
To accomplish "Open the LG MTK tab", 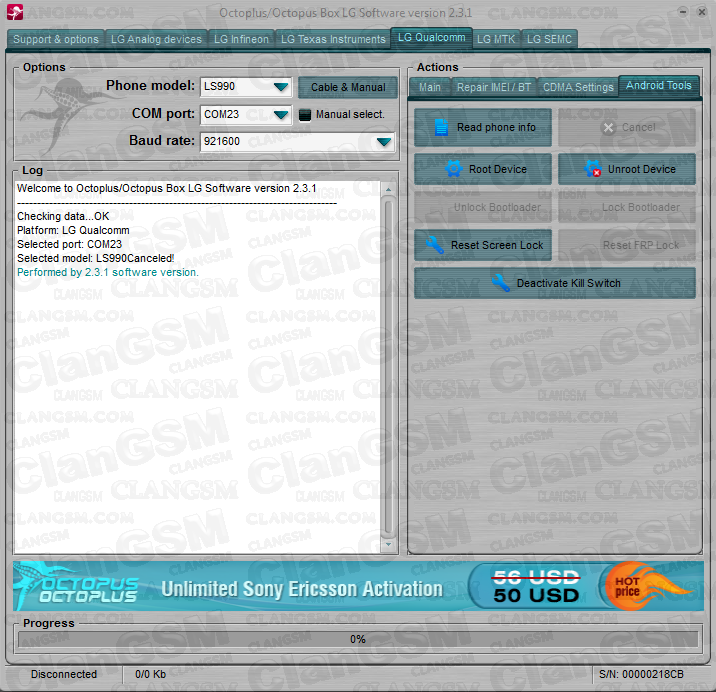I will click(496, 39).
